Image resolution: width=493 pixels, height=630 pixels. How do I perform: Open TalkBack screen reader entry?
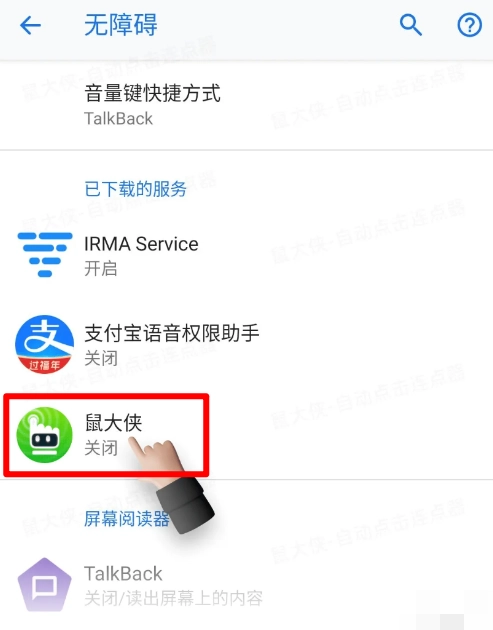(246, 585)
